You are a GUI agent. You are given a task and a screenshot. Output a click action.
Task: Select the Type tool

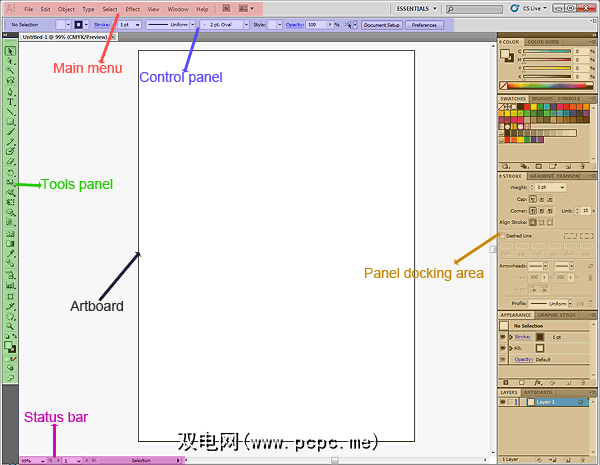10,102
